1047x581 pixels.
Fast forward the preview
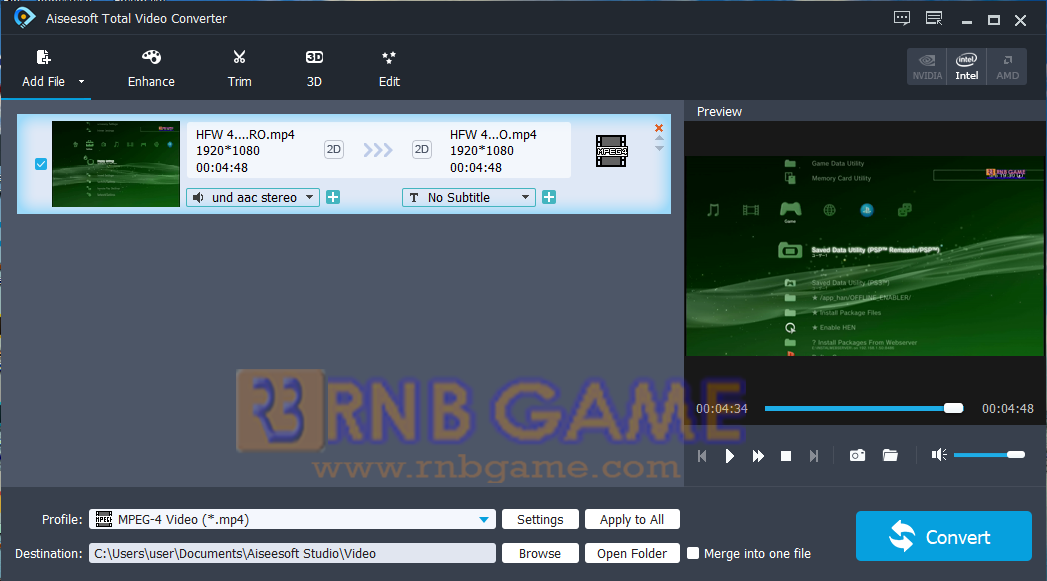pyautogui.click(x=758, y=455)
